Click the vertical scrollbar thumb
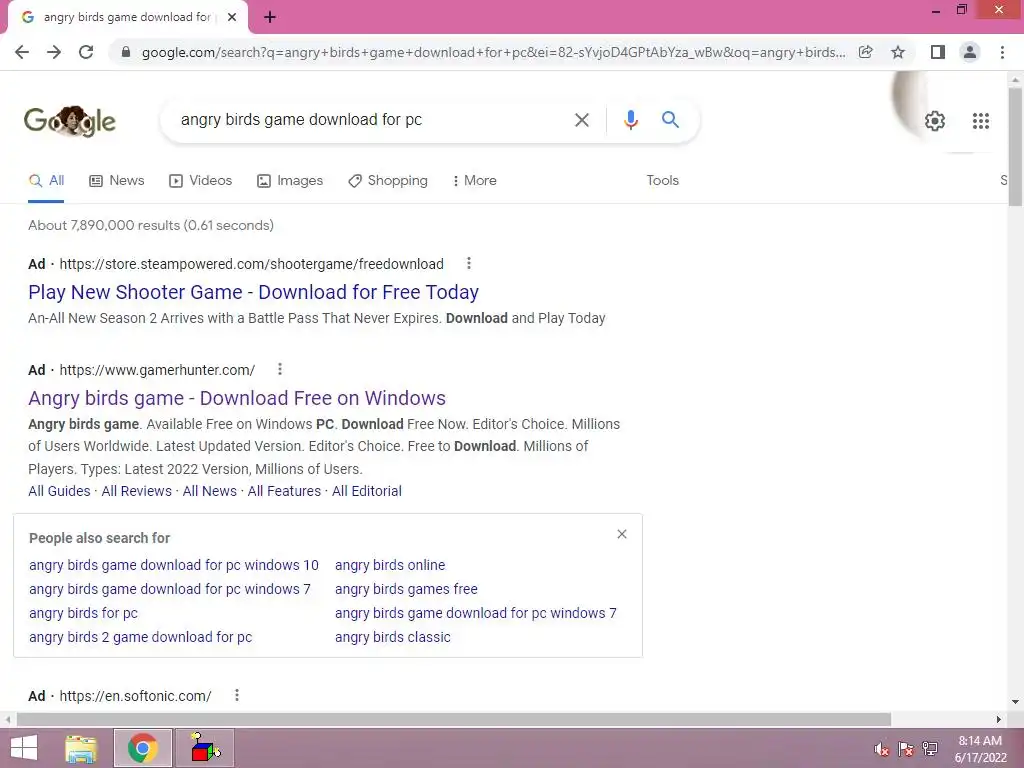This screenshot has height=768, width=1024. (1015, 147)
